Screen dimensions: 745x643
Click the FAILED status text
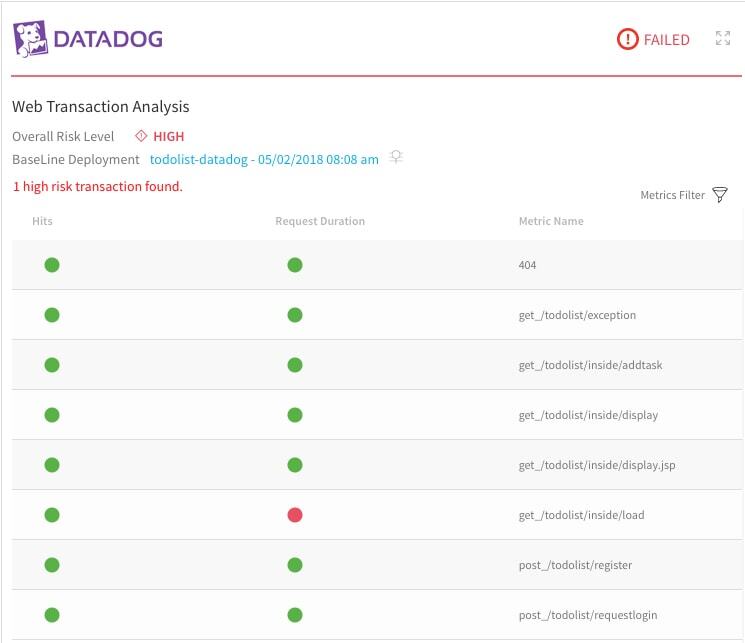(666, 40)
